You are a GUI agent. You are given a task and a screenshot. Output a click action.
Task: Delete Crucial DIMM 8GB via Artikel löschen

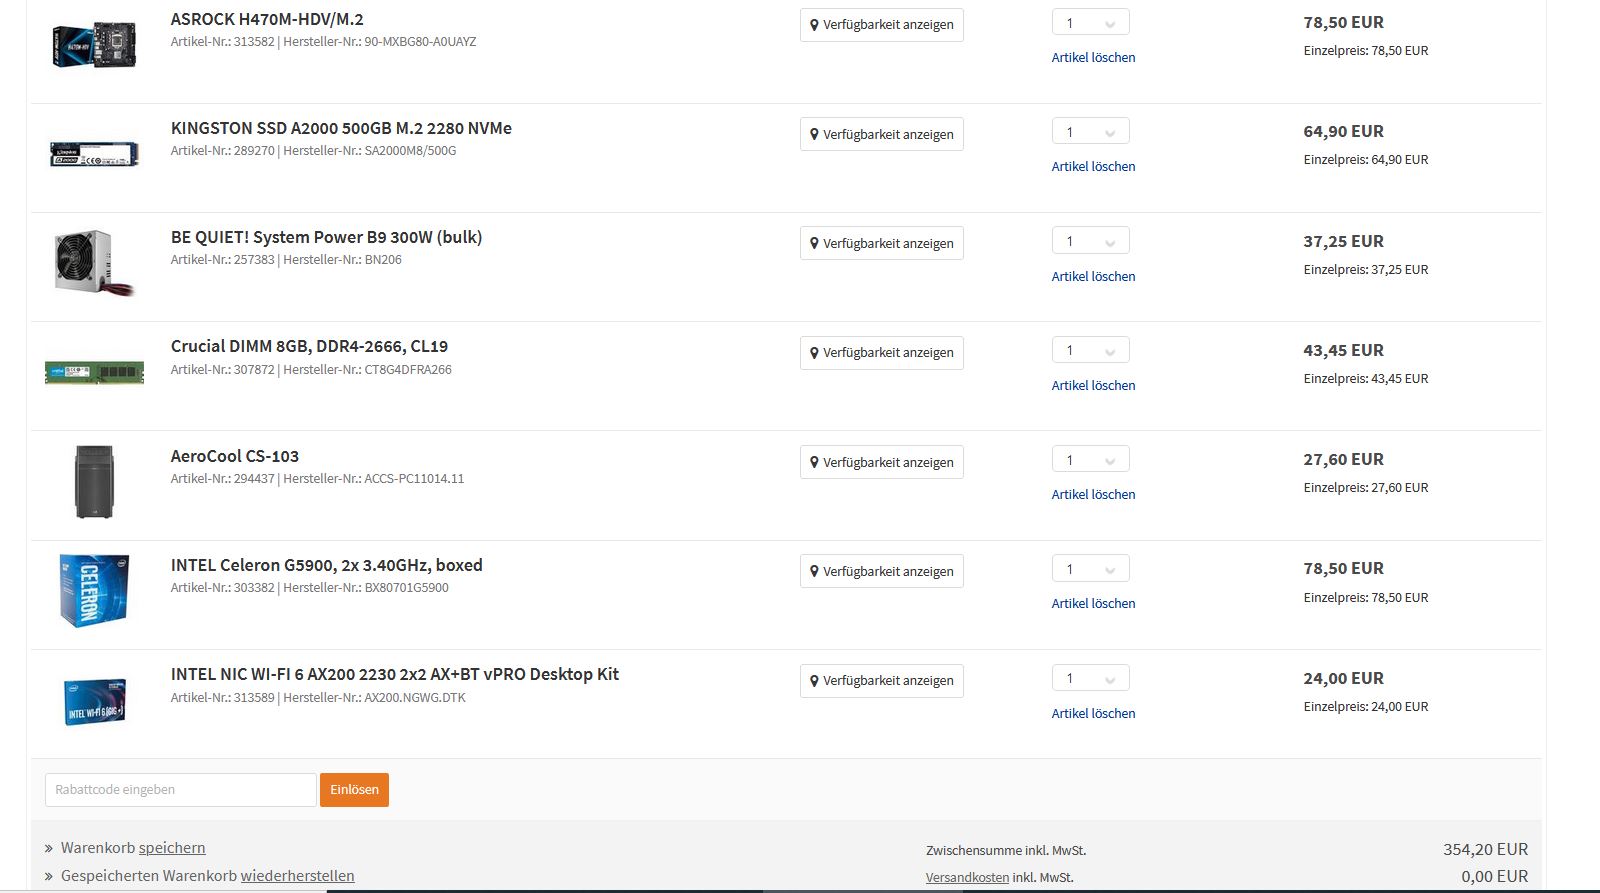[x=1093, y=386]
